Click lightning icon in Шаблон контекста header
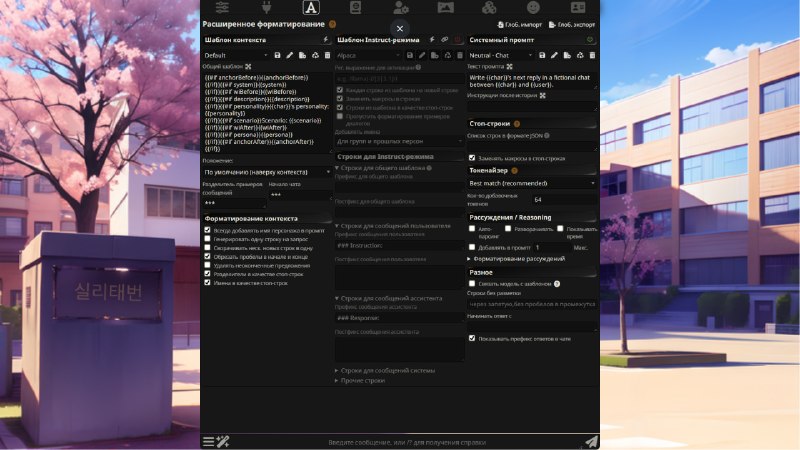The width and height of the screenshot is (800, 450). (x=326, y=39)
